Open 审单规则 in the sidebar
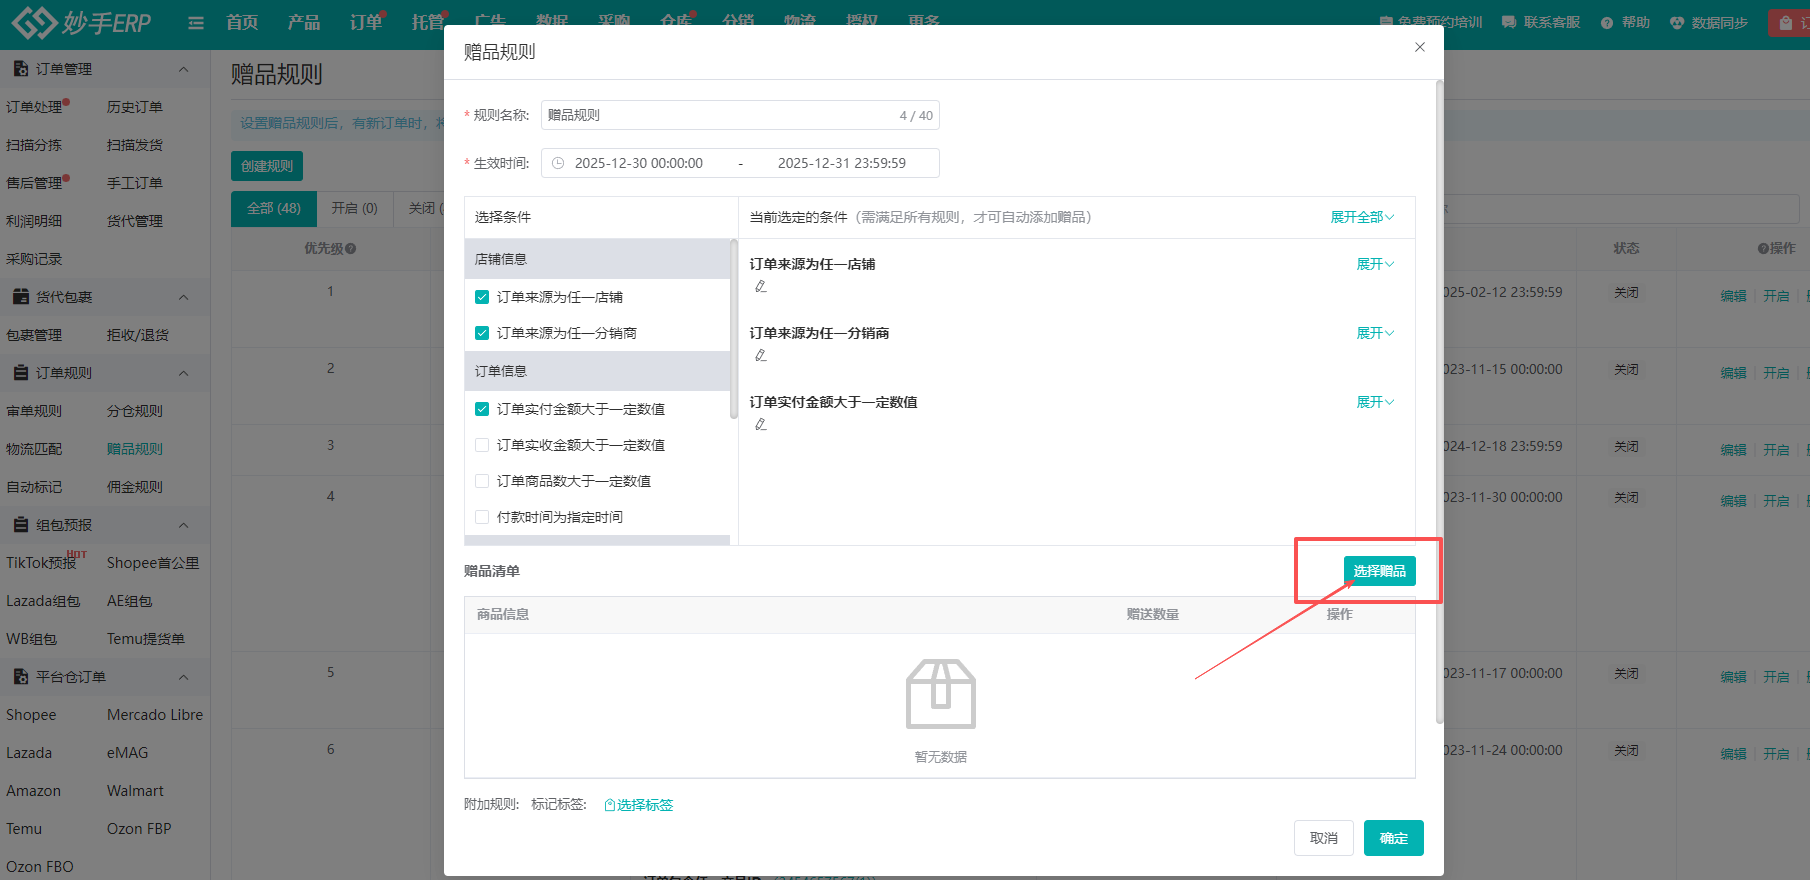Viewport: 1810px width, 880px height. (34, 411)
